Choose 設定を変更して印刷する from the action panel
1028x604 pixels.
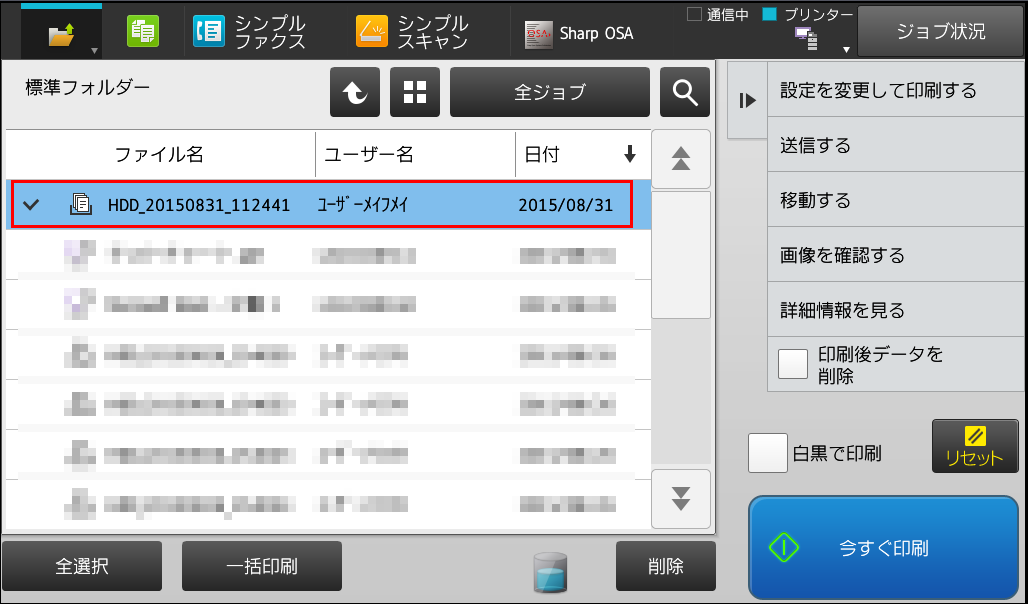(896, 90)
